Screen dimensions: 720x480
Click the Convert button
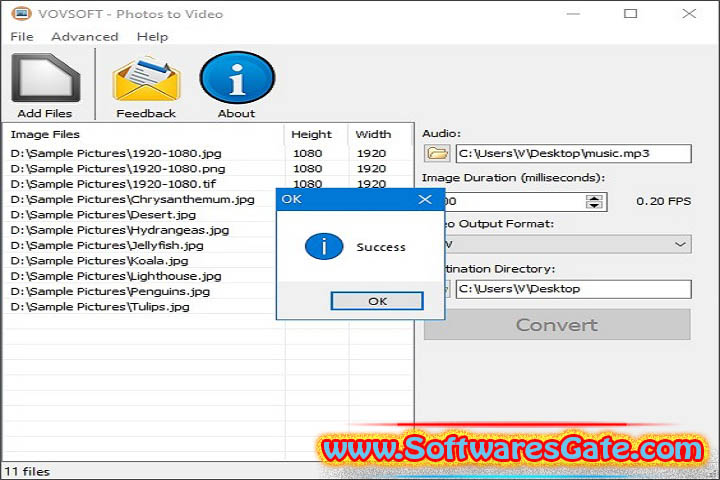coord(557,325)
